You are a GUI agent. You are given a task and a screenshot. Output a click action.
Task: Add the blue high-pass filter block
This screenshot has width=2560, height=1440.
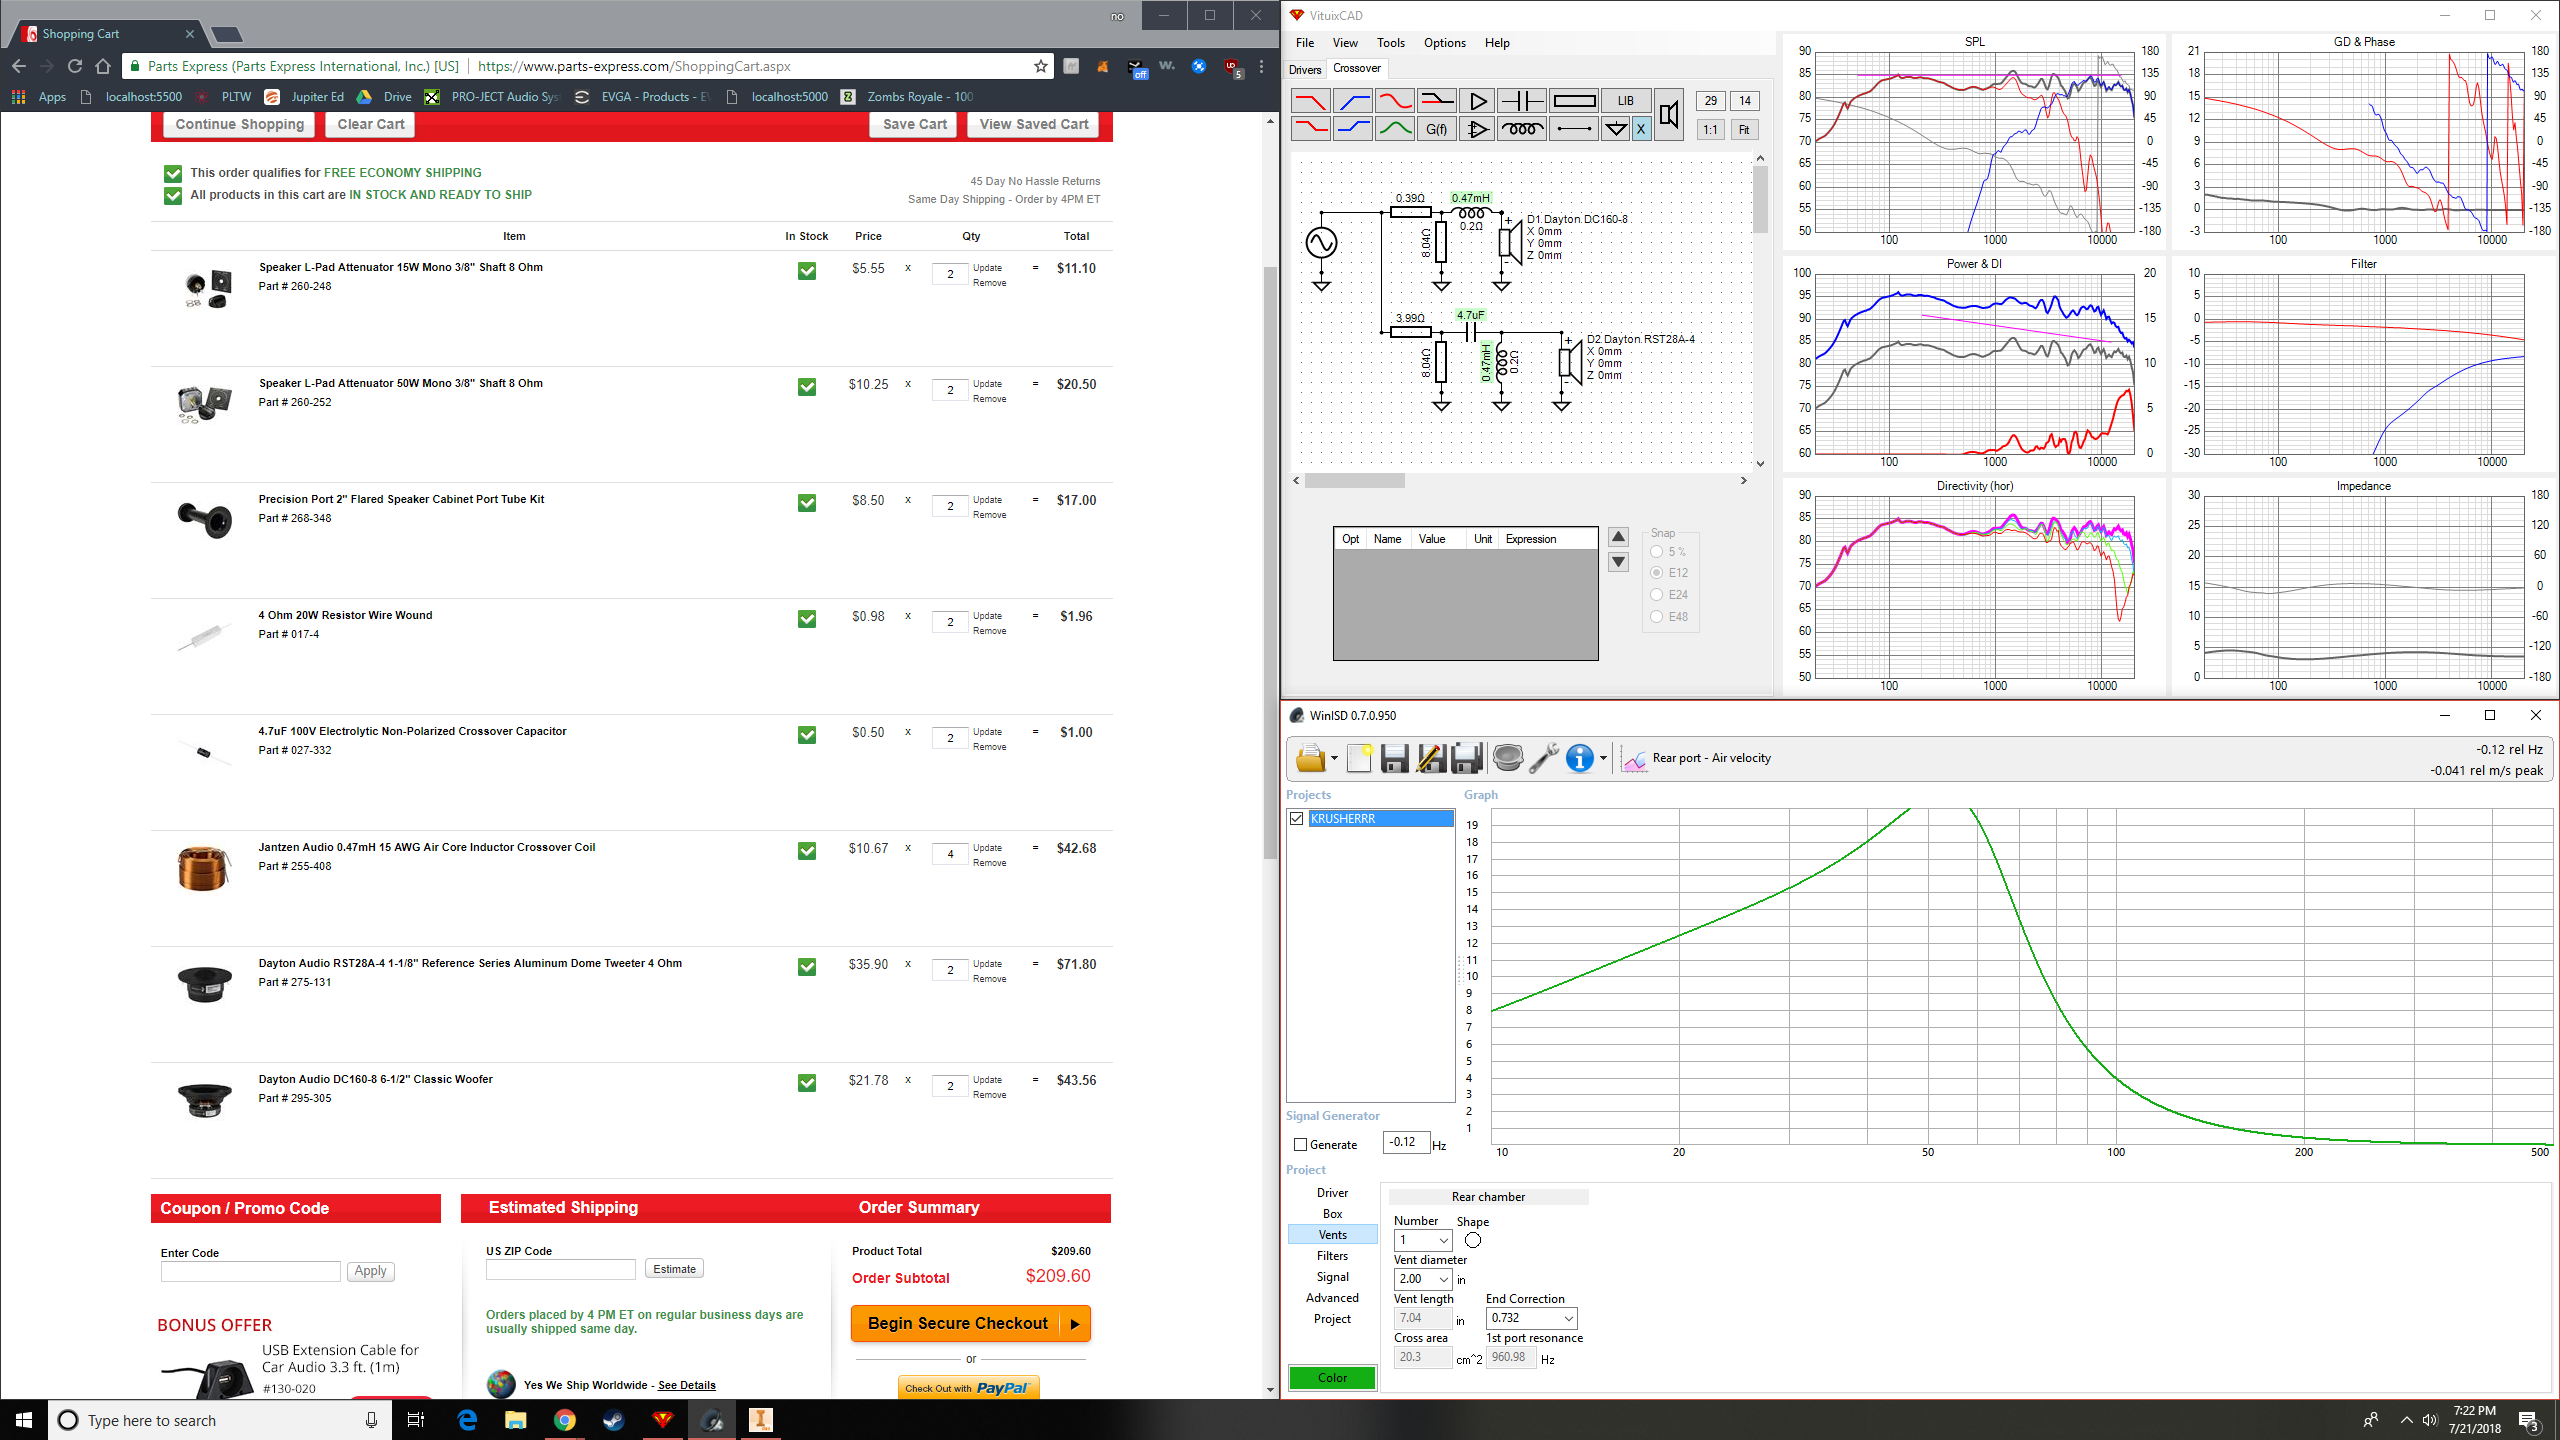[x=1352, y=101]
